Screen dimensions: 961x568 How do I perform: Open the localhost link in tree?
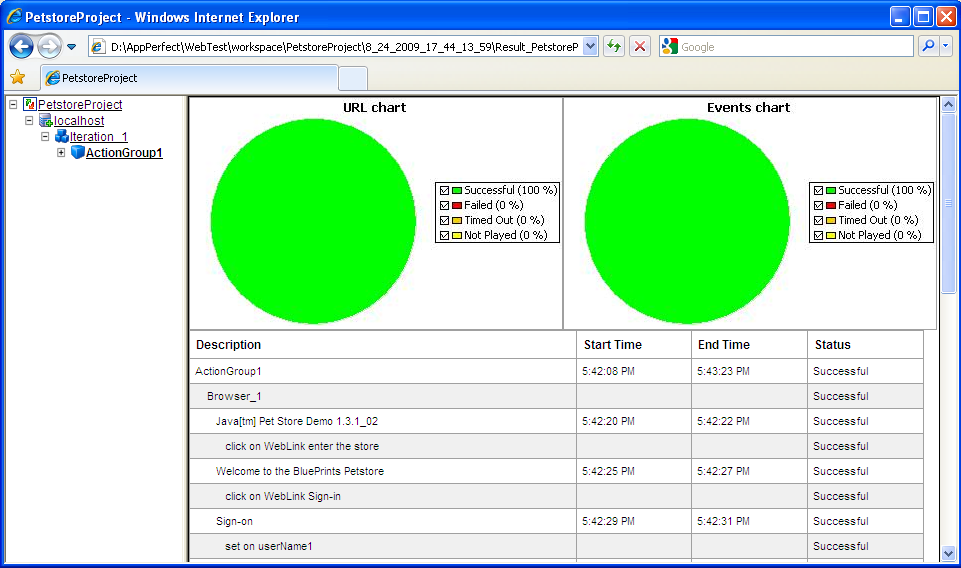click(79, 121)
